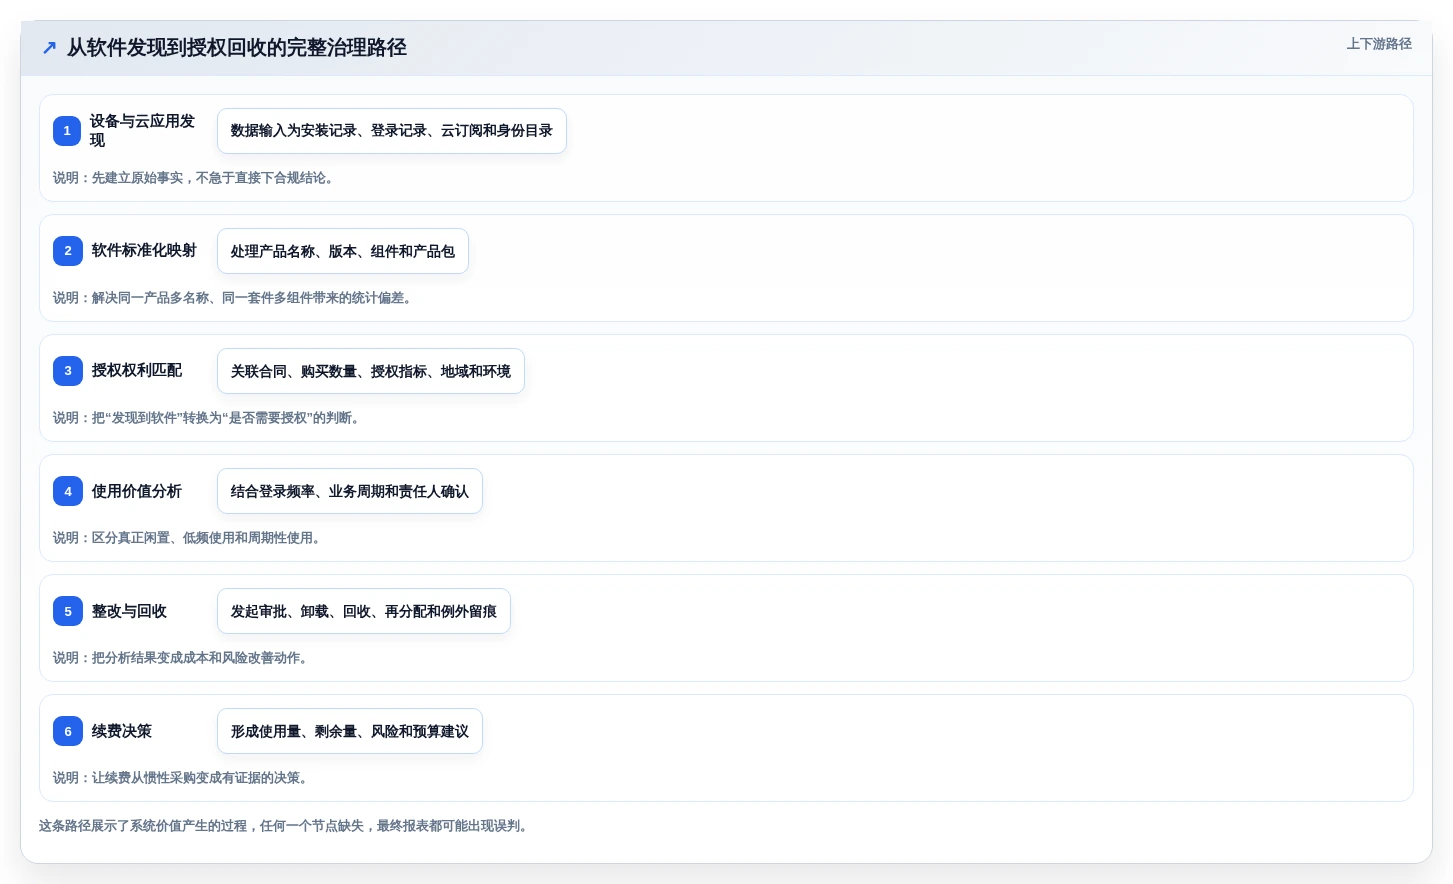The image size is (1453, 884).
Task: Select the step title 使用价值分析
Action: (137, 491)
